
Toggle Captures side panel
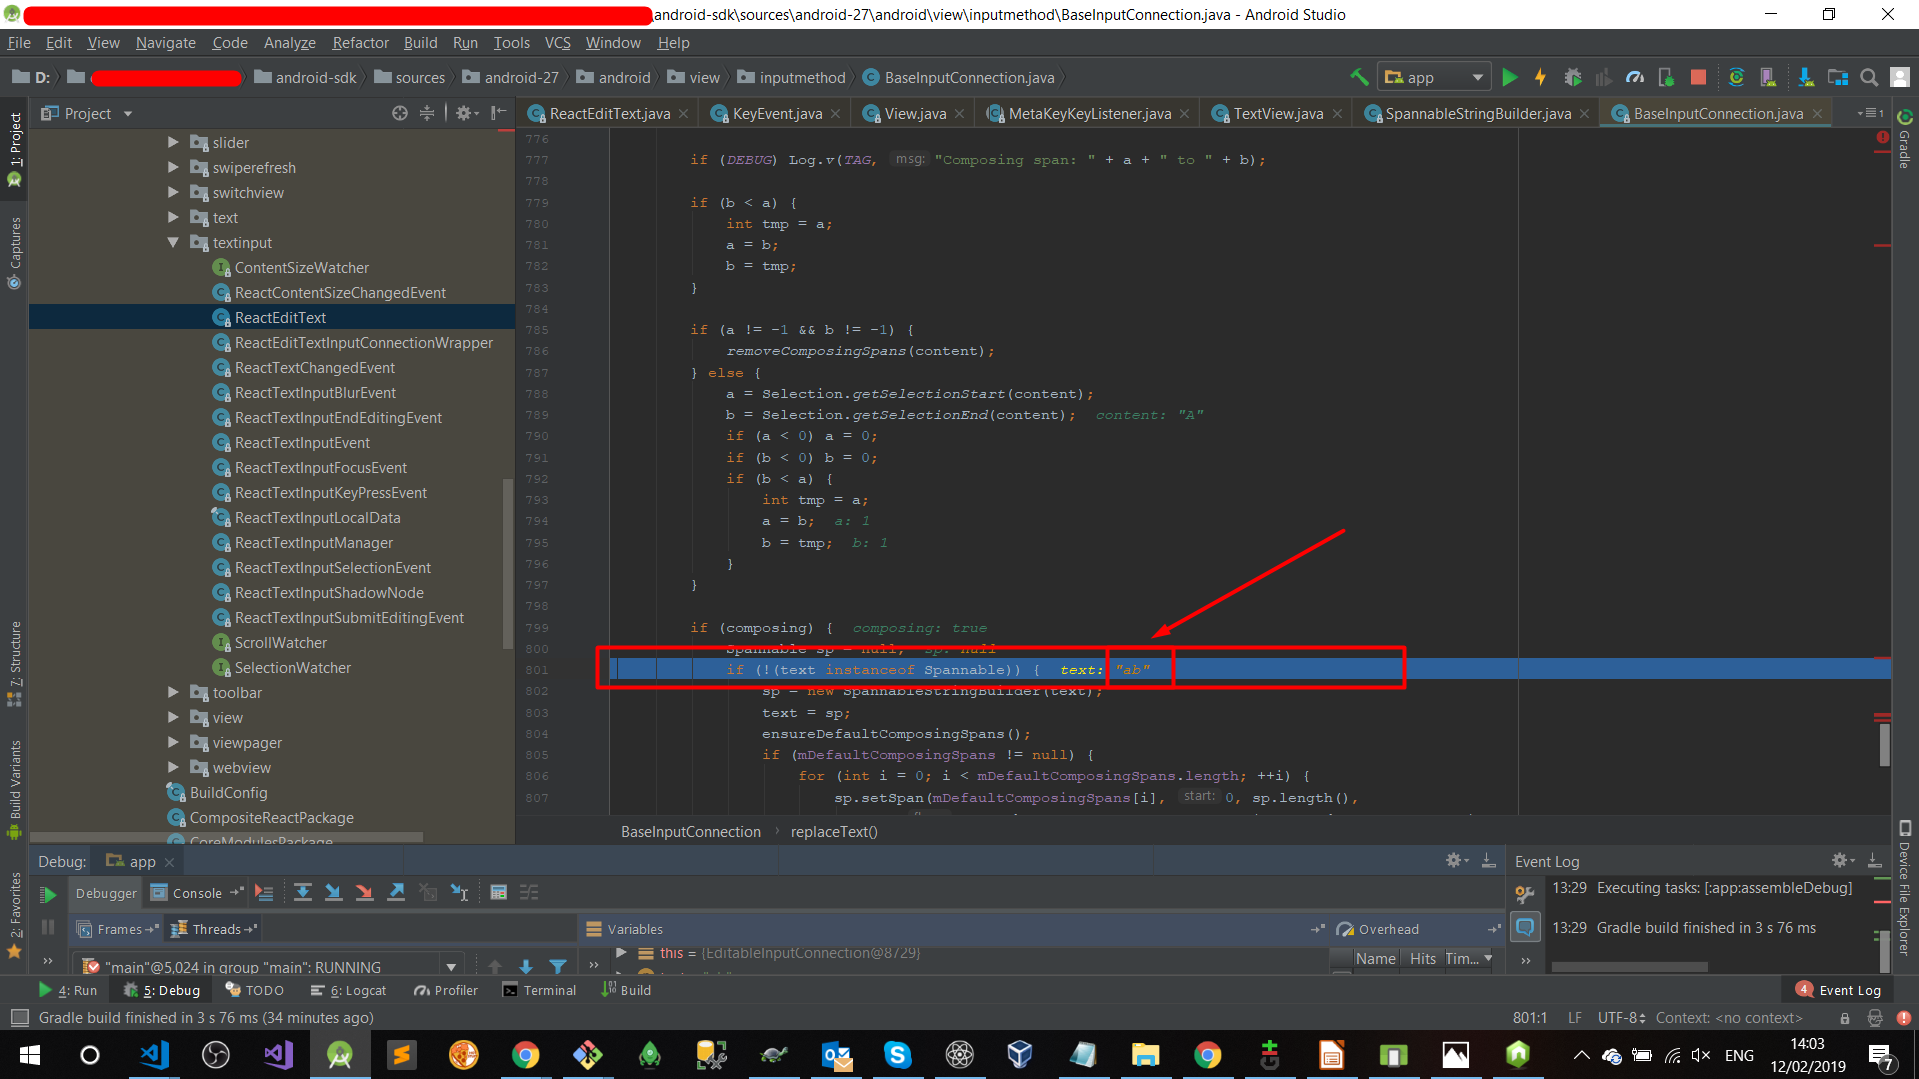[14, 252]
